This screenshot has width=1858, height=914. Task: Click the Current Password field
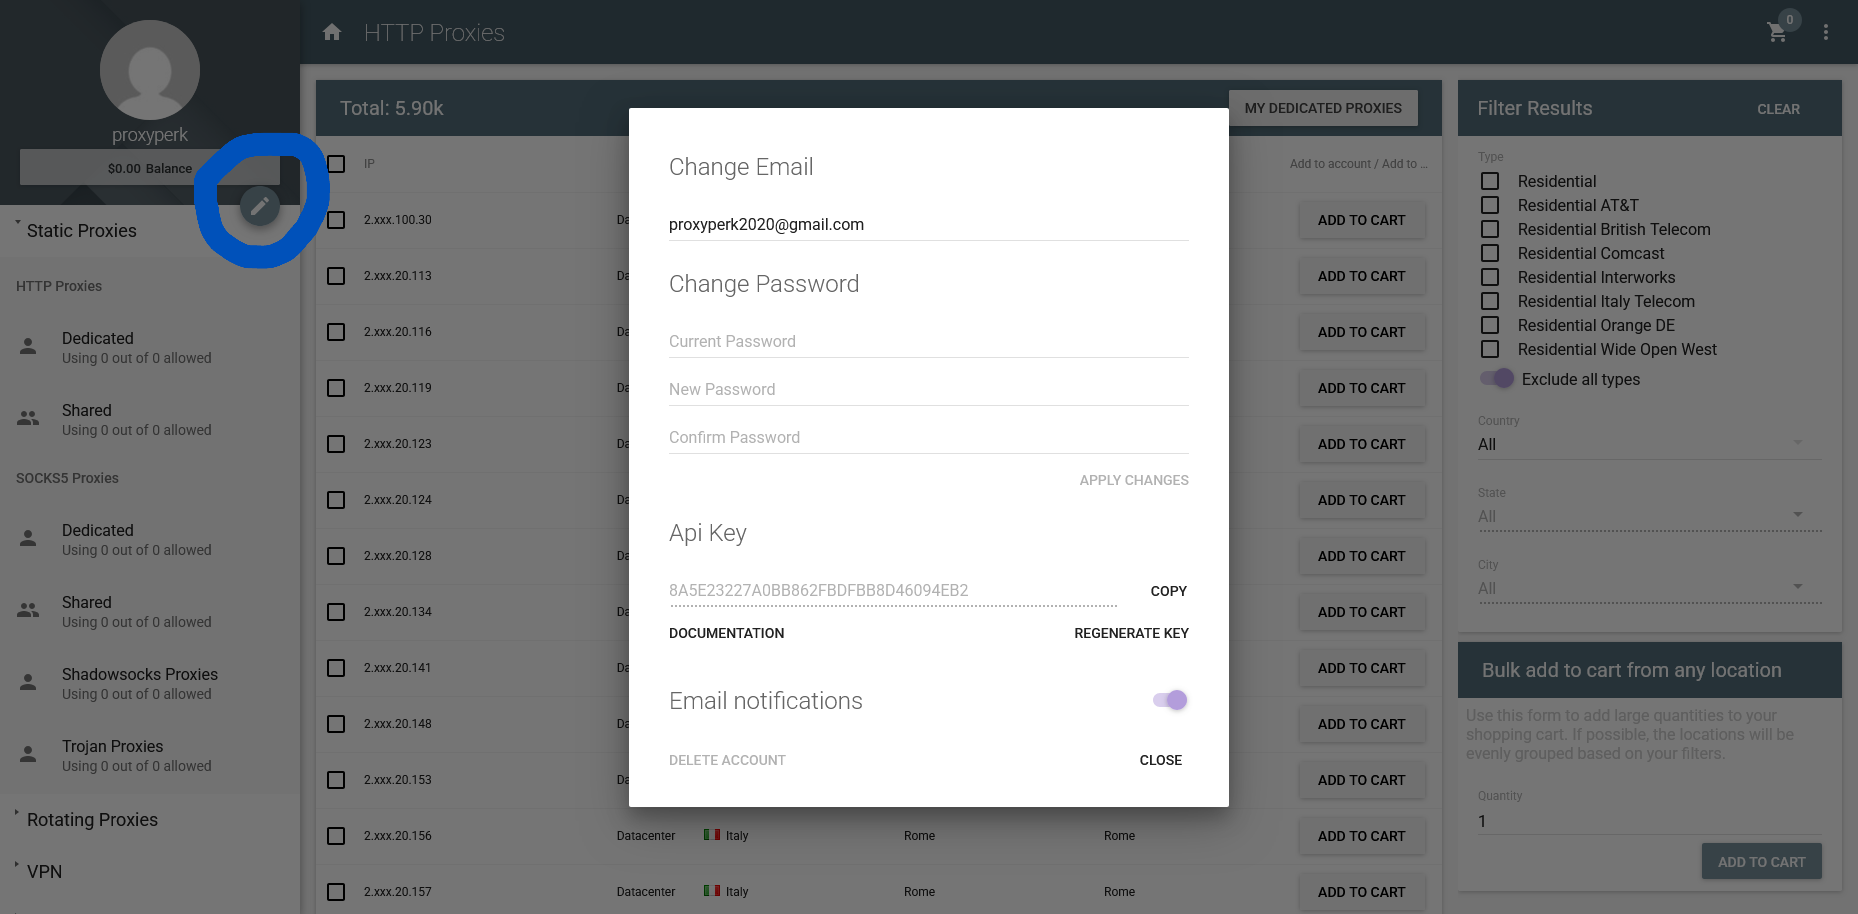pos(928,341)
